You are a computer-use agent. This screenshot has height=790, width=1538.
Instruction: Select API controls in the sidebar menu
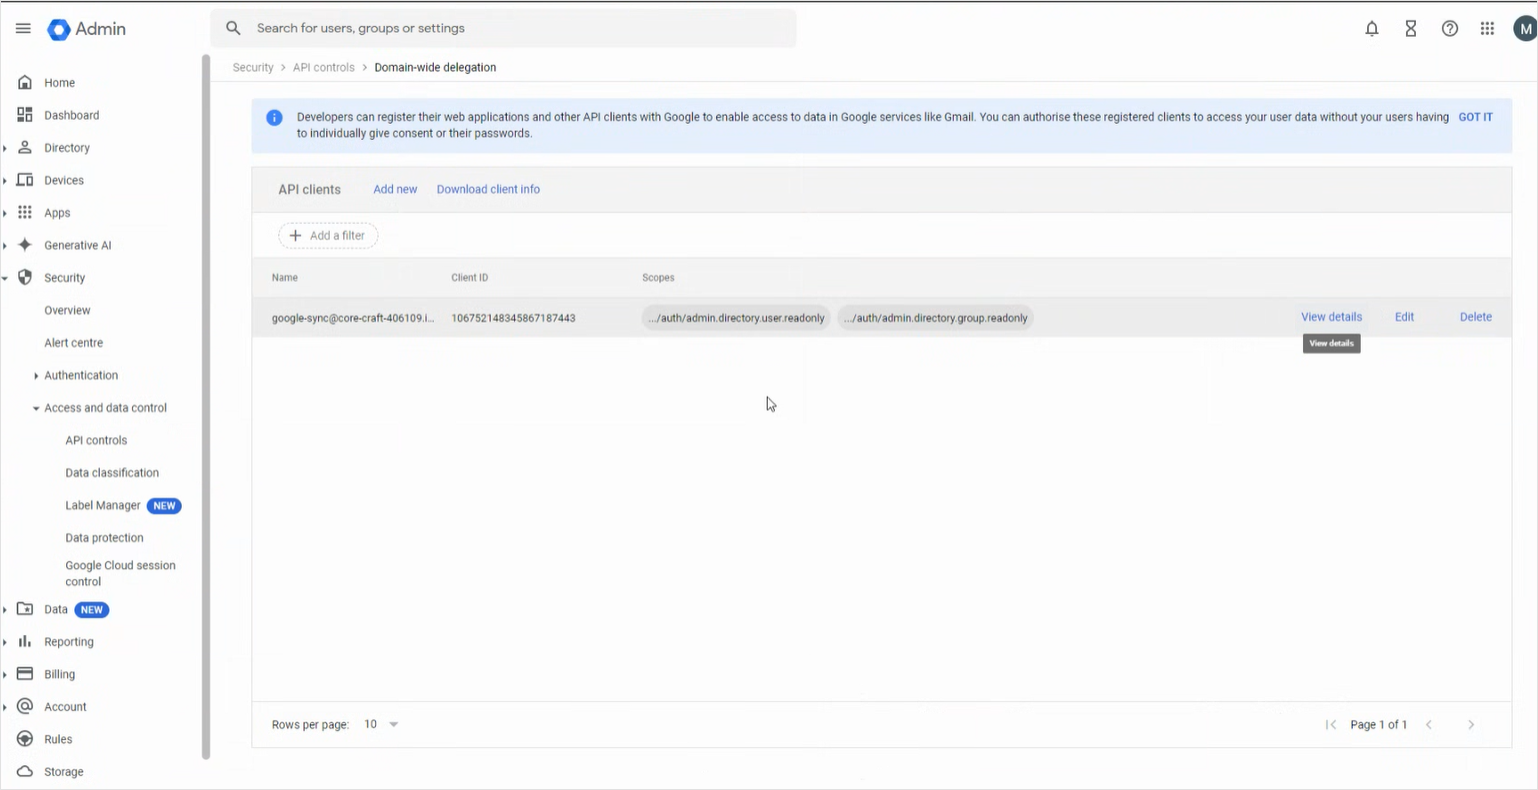click(x=96, y=440)
